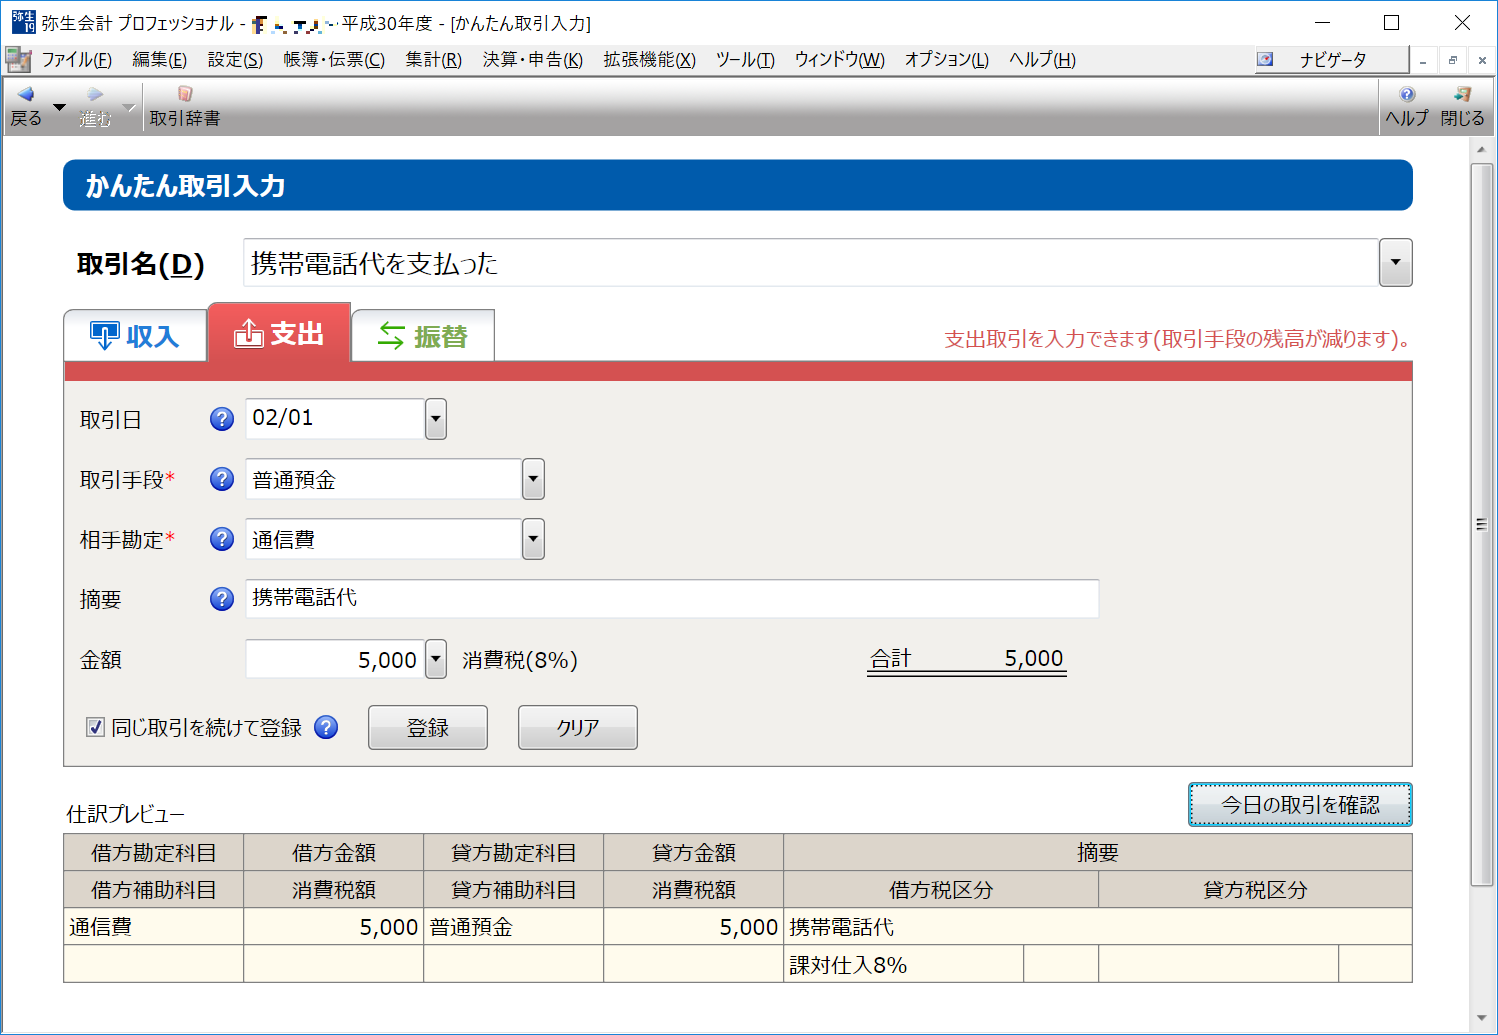Open the 金額 calculator dropdown
Image resolution: width=1498 pixels, height=1035 pixels.
coord(435,659)
